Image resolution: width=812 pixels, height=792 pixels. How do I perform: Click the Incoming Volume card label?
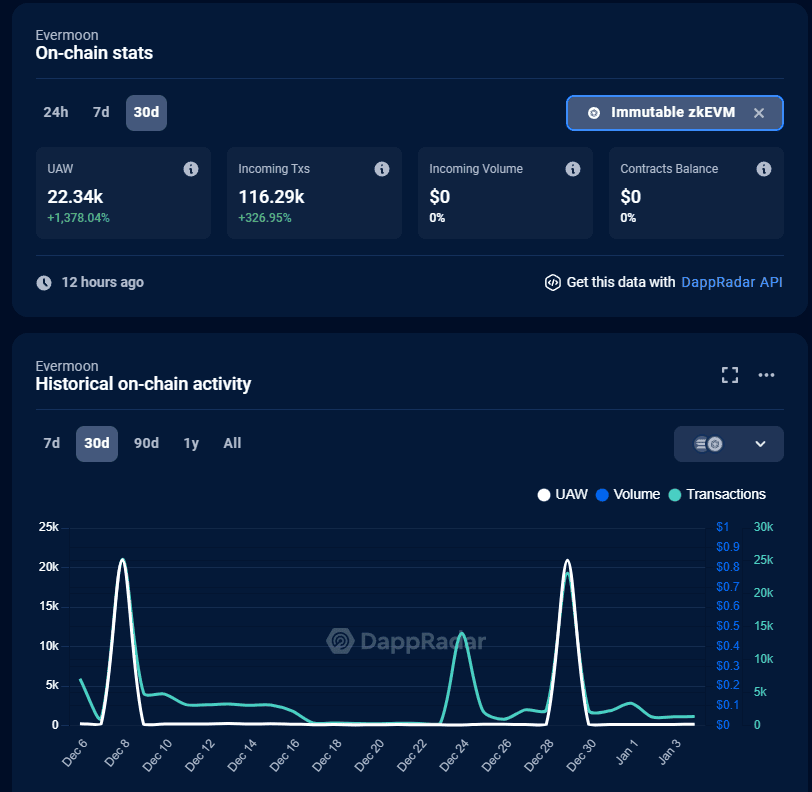pos(476,169)
